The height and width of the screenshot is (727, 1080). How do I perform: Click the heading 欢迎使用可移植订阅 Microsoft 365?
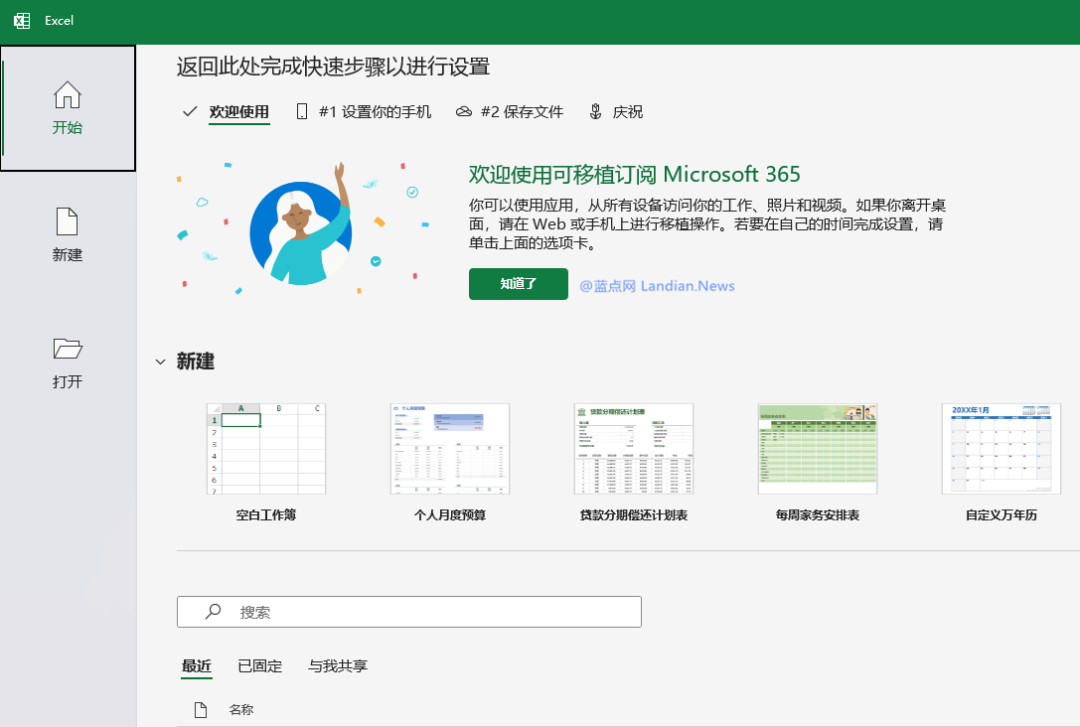634,174
